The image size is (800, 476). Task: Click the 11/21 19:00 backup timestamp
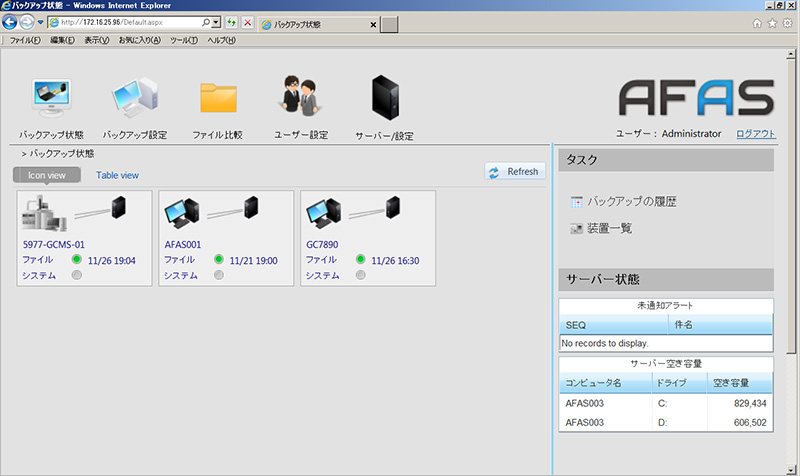click(x=254, y=261)
